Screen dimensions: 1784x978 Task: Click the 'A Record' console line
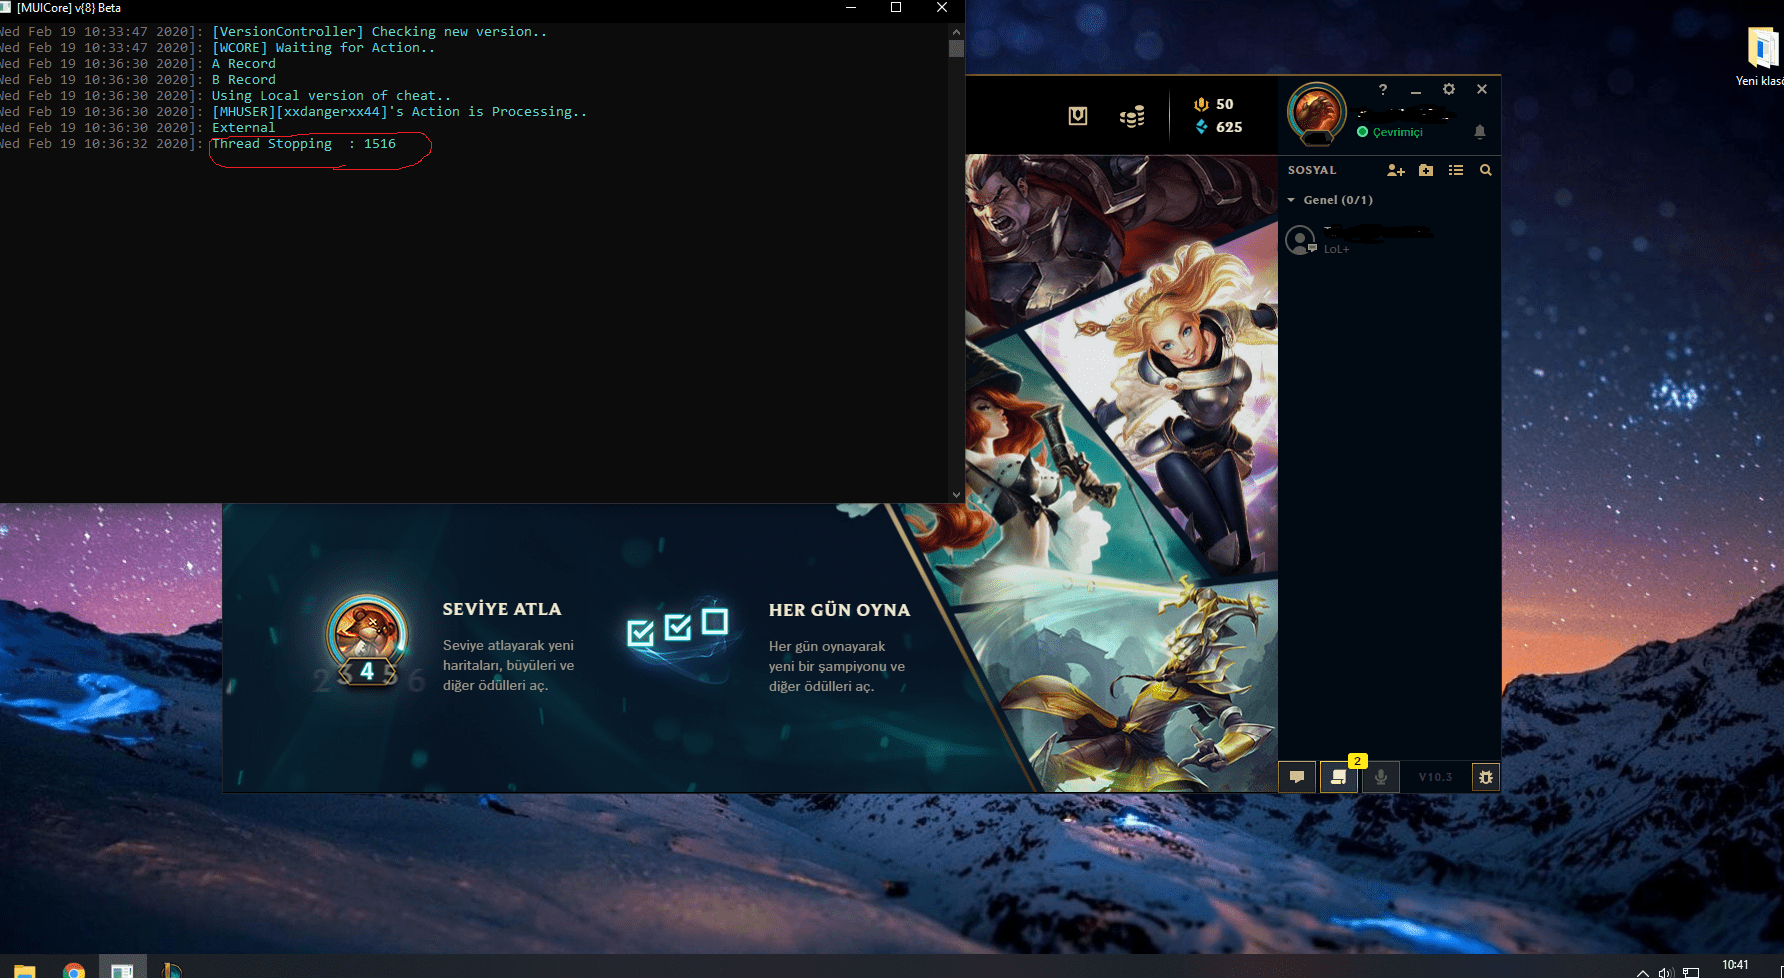click(244, 64)
